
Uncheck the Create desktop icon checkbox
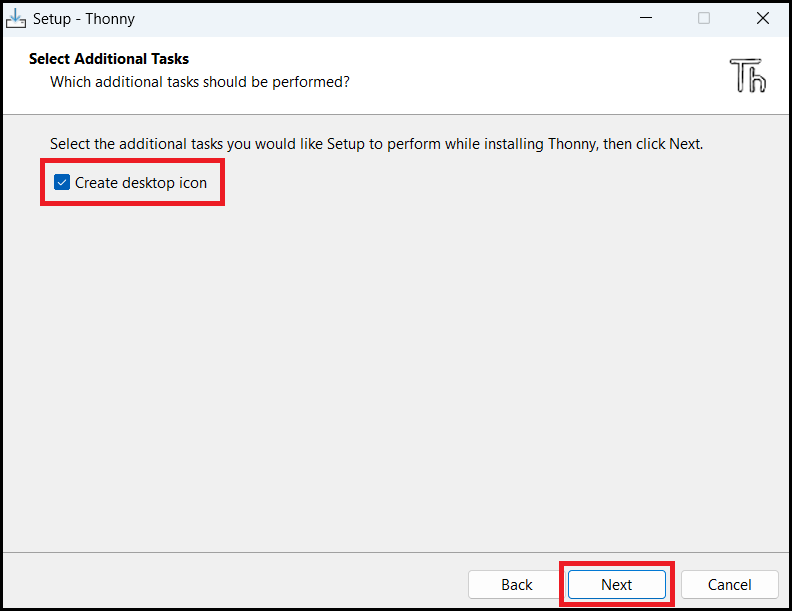coord(62,182)
